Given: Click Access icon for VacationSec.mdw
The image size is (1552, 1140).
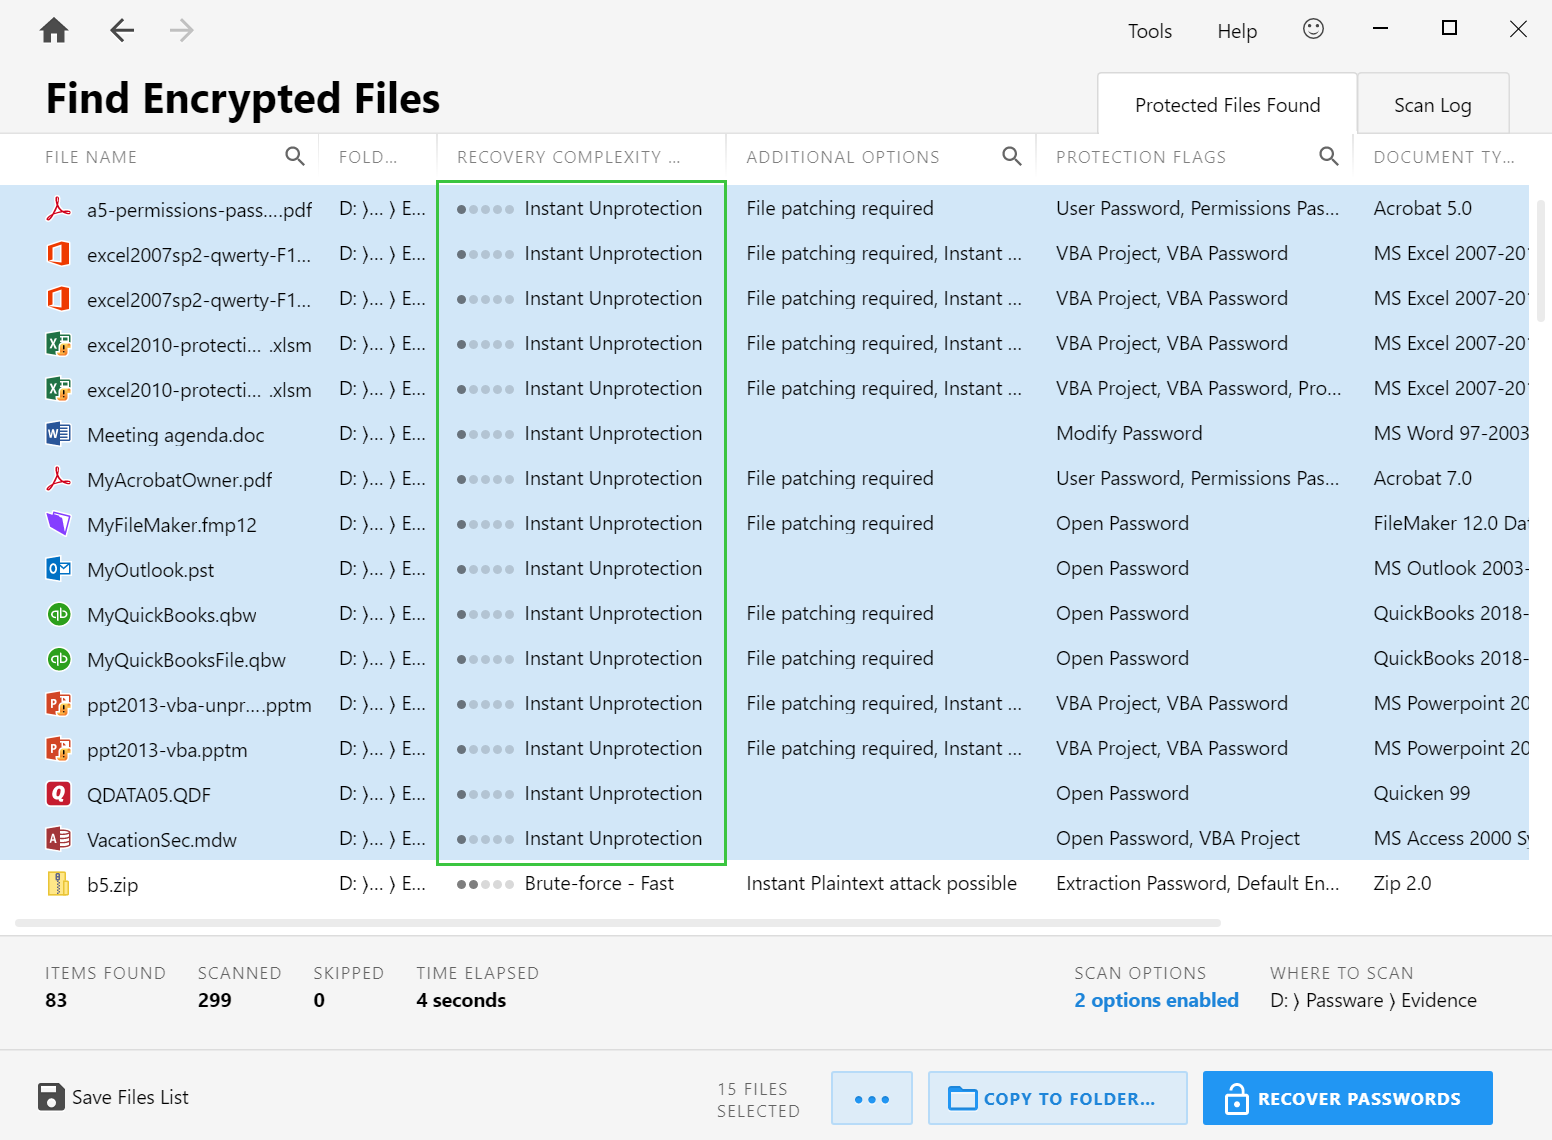Looking at the screenshot, I should pos(59,838).
